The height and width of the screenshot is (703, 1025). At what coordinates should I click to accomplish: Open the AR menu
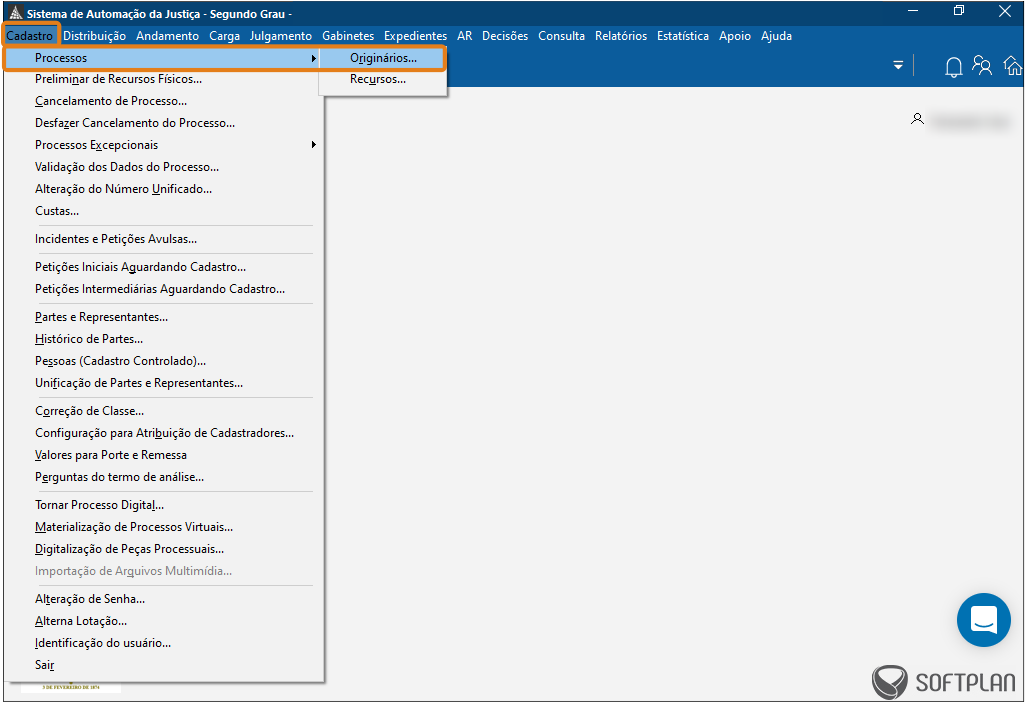465,36
